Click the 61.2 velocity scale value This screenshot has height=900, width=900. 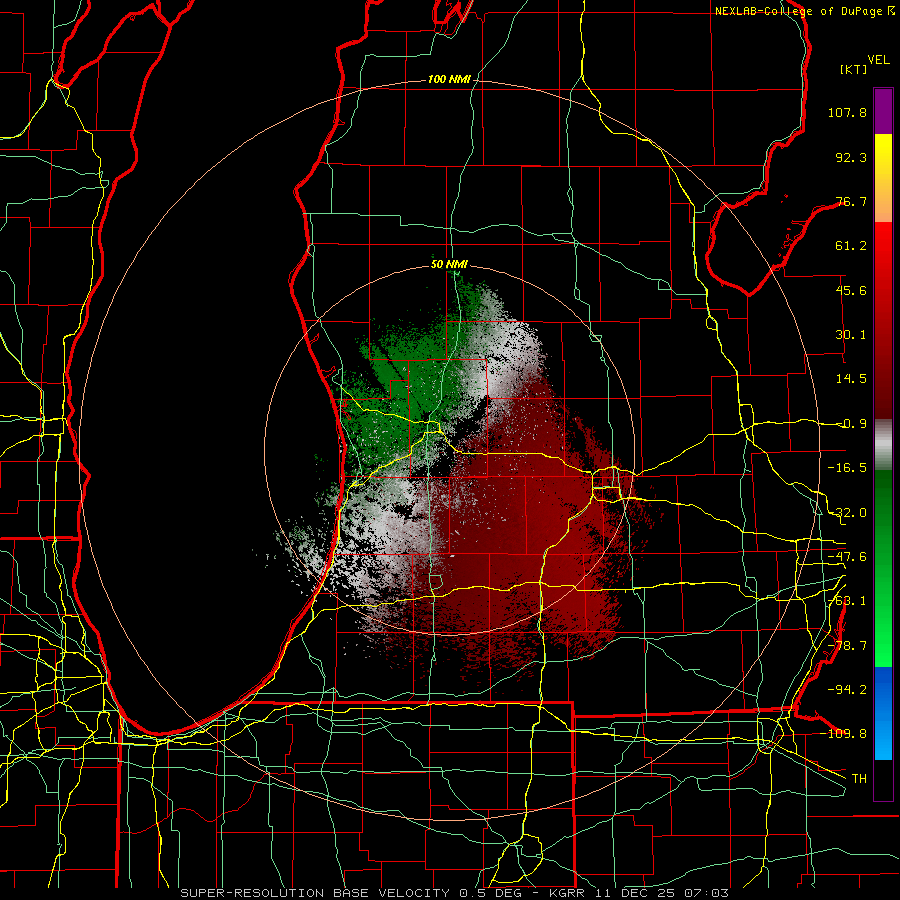coord(851,246)
